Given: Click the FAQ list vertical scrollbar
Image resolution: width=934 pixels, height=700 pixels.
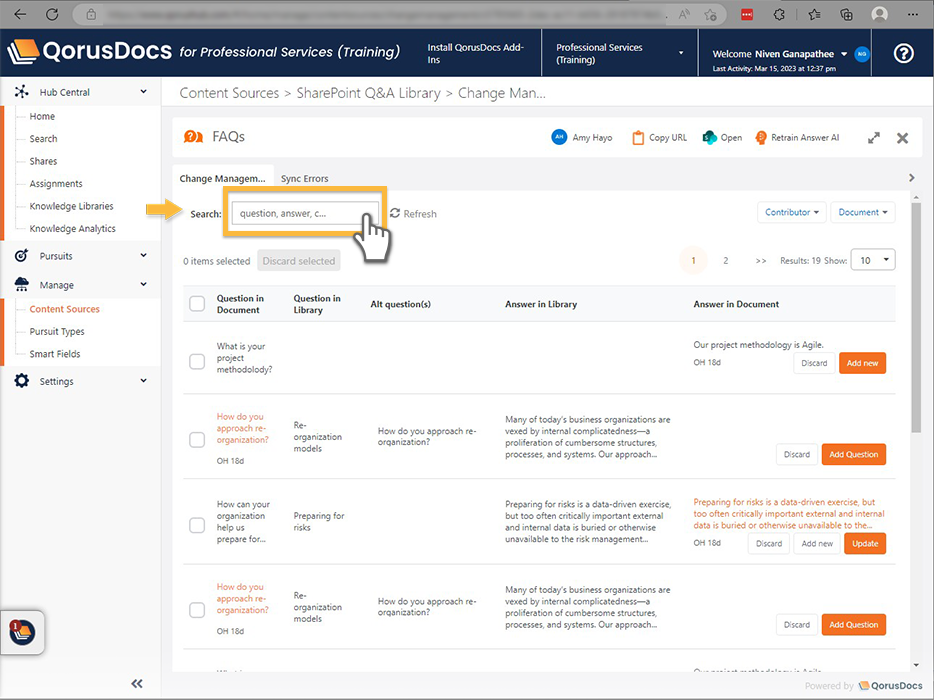Looking at the screenshot, I should pos(916,318).
